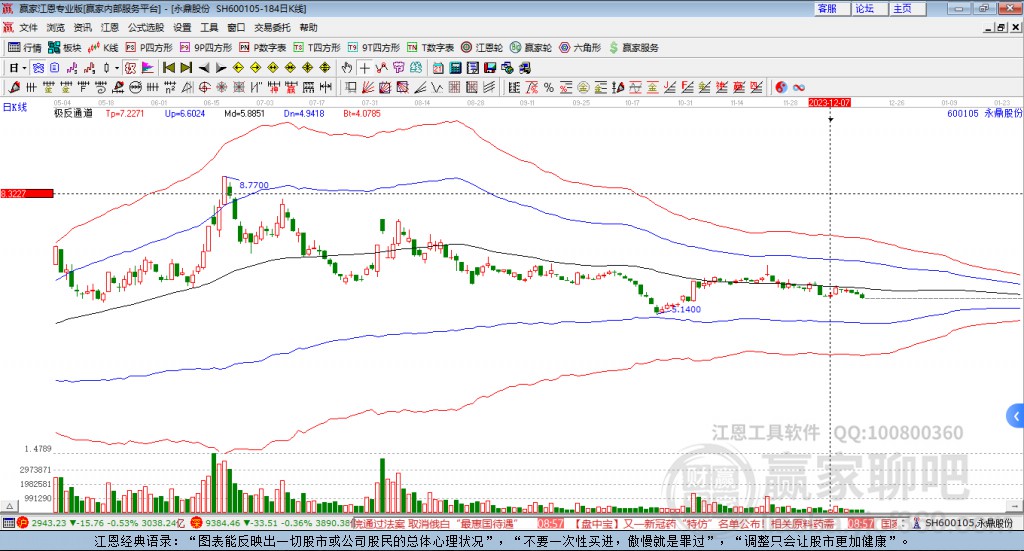The image size is (1024, 551).
Task: Toggle the crosshair cursor tool
Action: click(x=364, y=68)
